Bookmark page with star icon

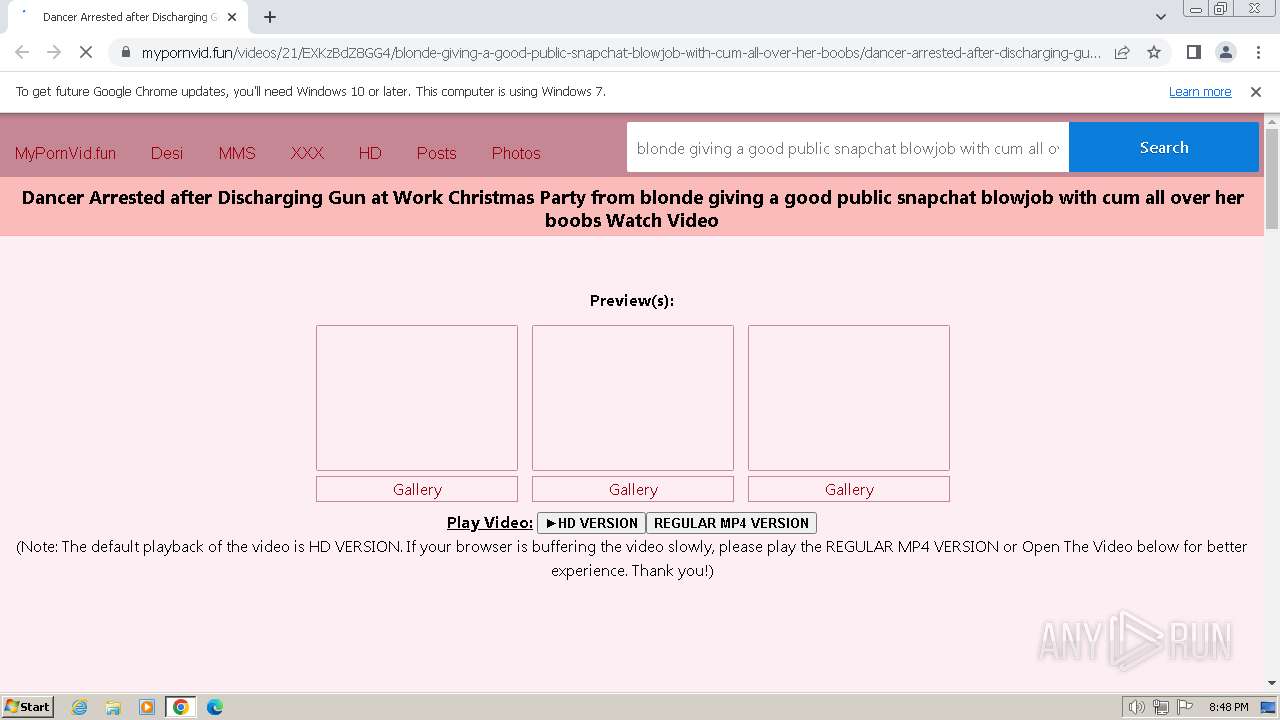tap(1154, 52)
